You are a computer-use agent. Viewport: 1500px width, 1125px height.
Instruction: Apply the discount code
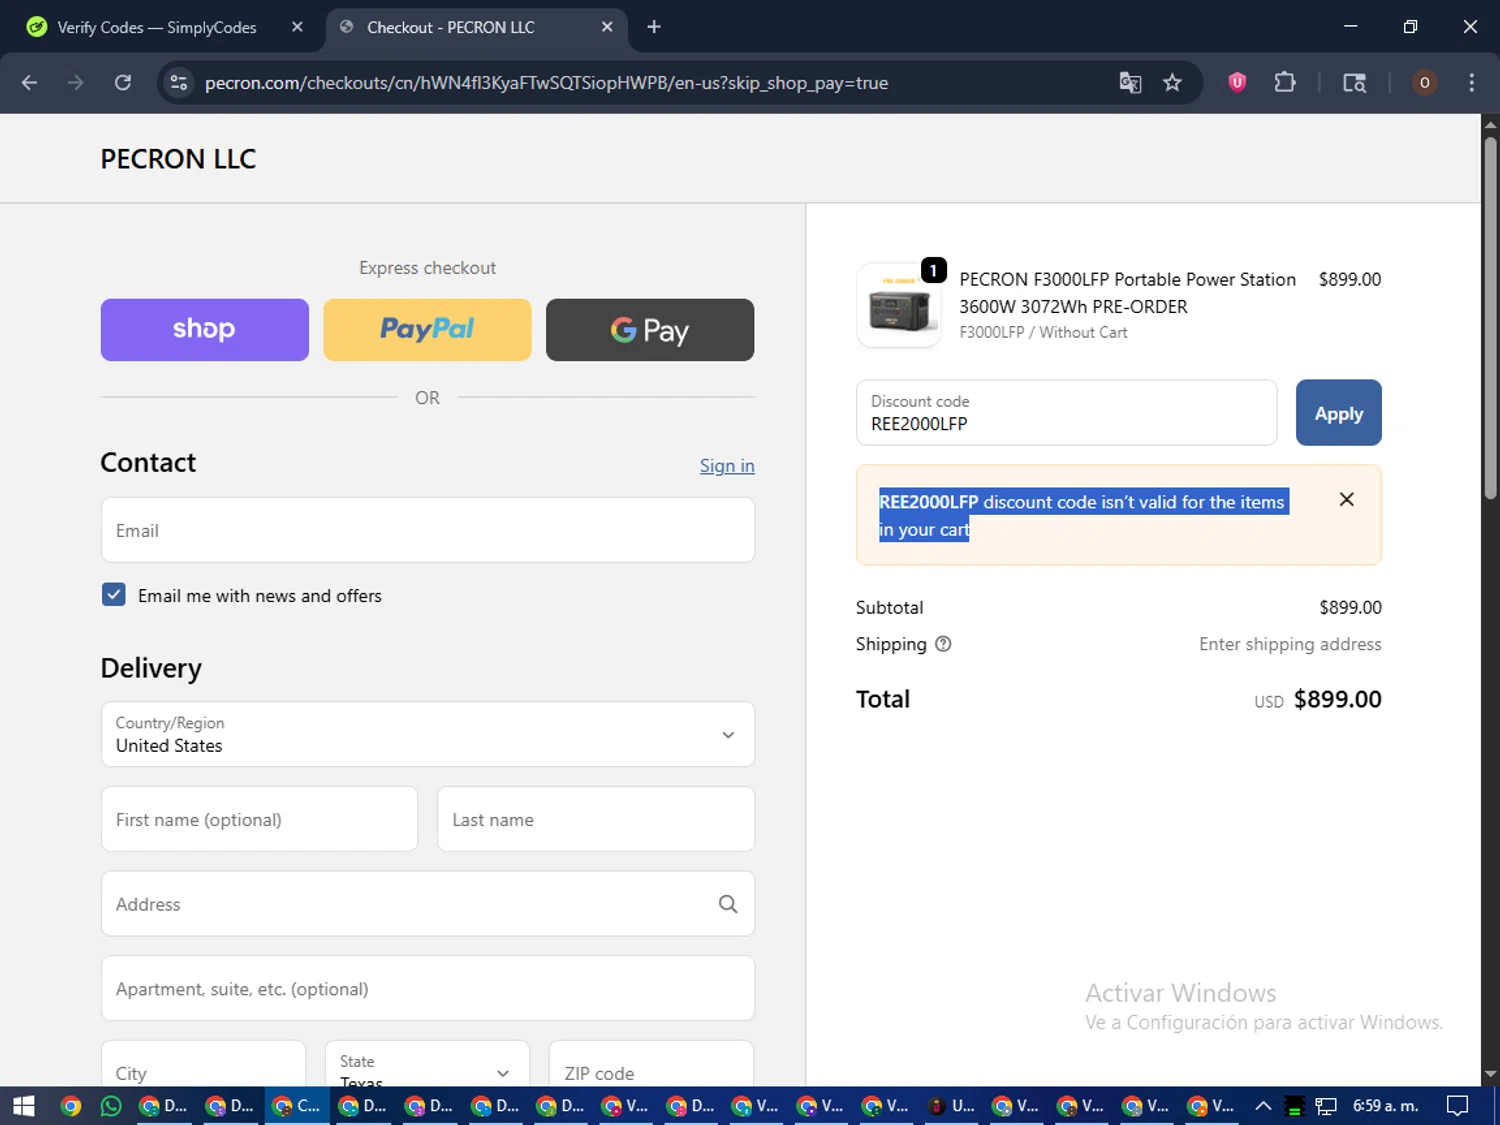pyautogui.click(x=1338, y=412)
